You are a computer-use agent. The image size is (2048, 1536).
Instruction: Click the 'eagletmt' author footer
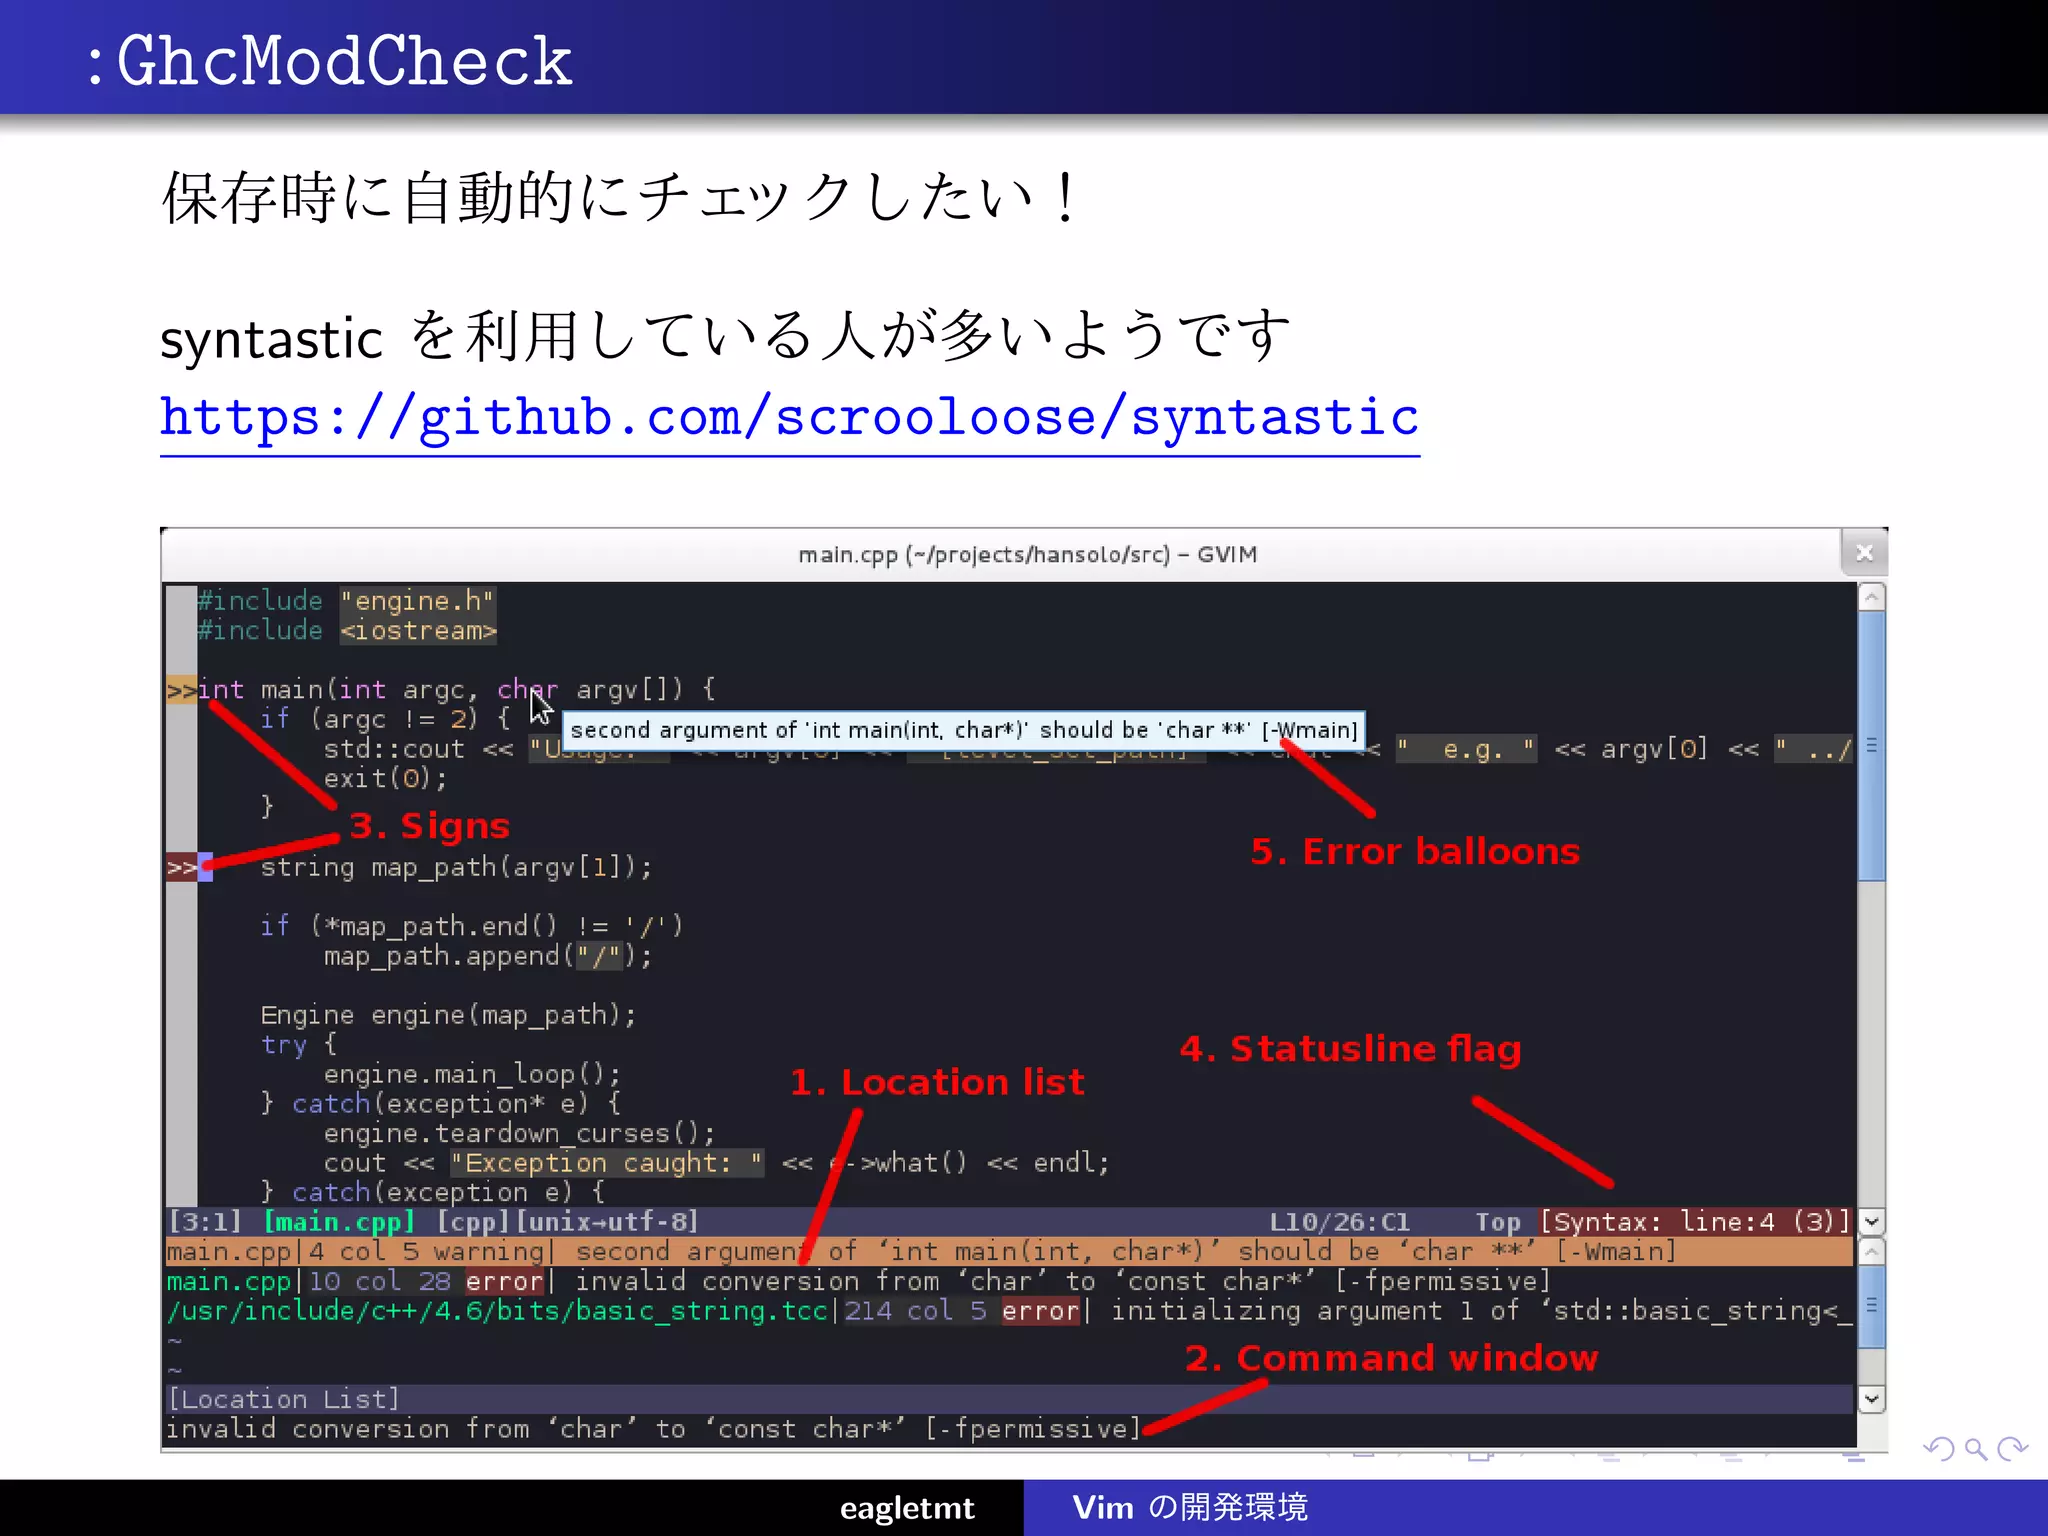tap(906, 1508)
